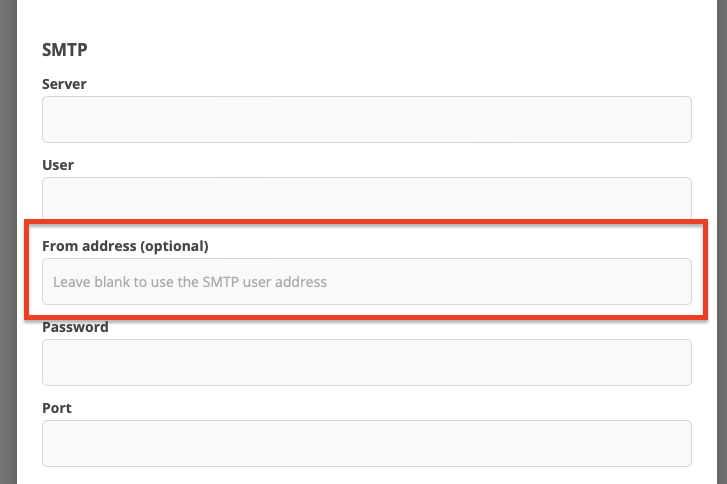Click the right end of Password field
Screen dimensions: 727x484
coord(682,363)
